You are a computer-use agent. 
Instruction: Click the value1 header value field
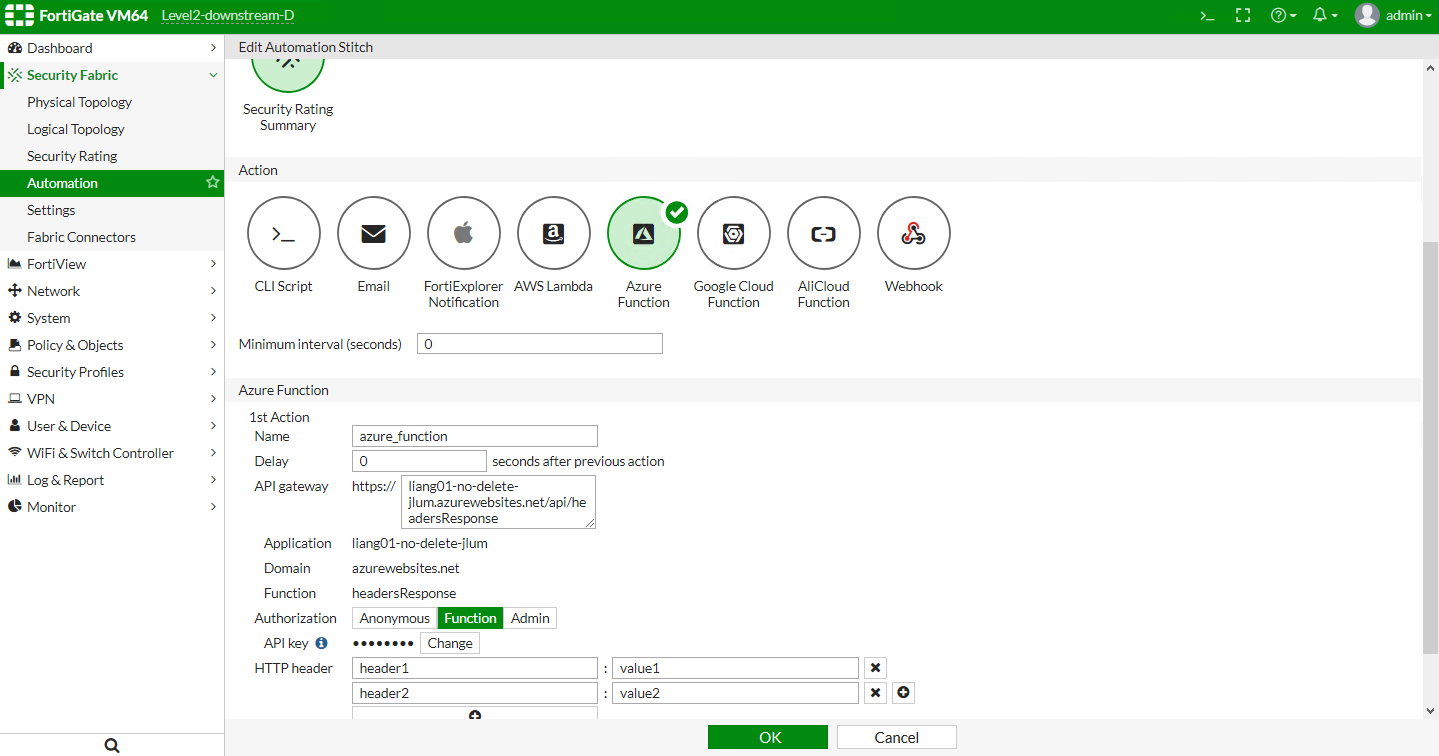tap(736, 668)
